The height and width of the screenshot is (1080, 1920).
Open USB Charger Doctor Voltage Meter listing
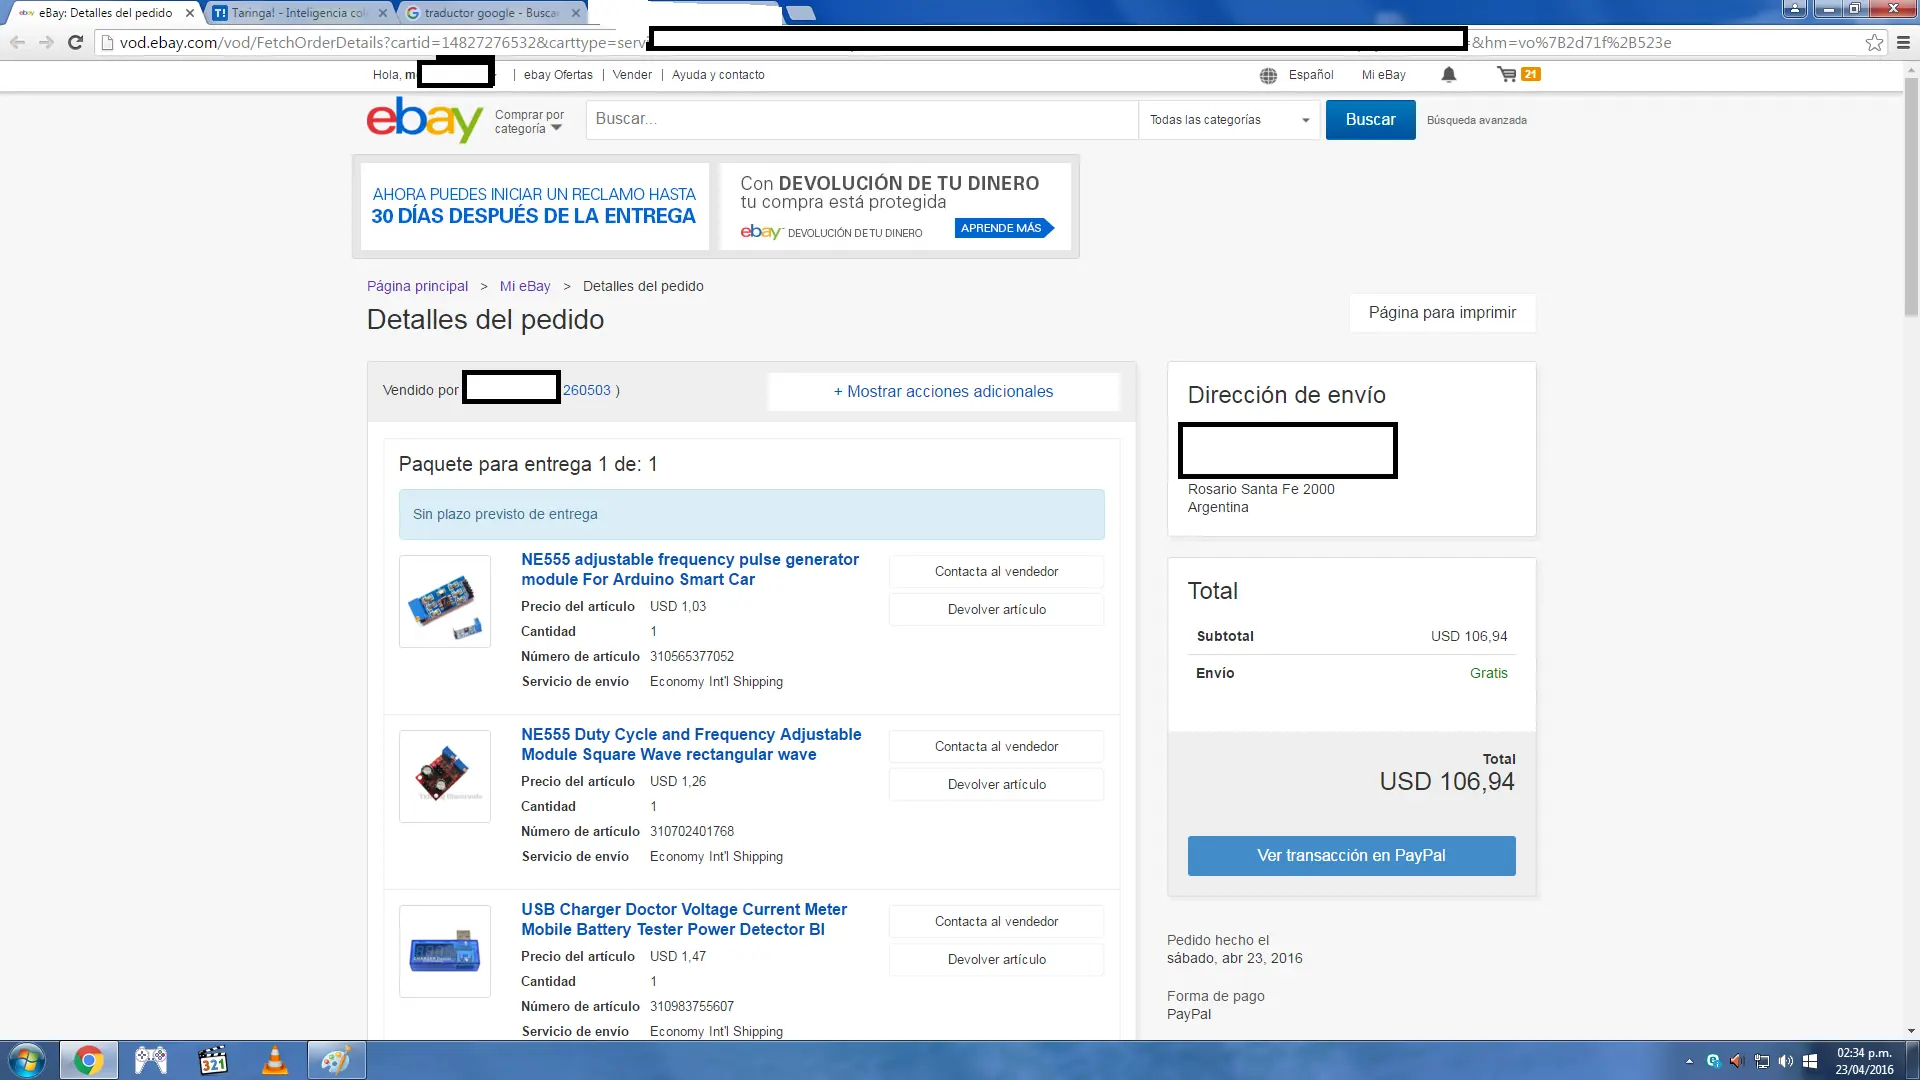[x=683, y=919]
